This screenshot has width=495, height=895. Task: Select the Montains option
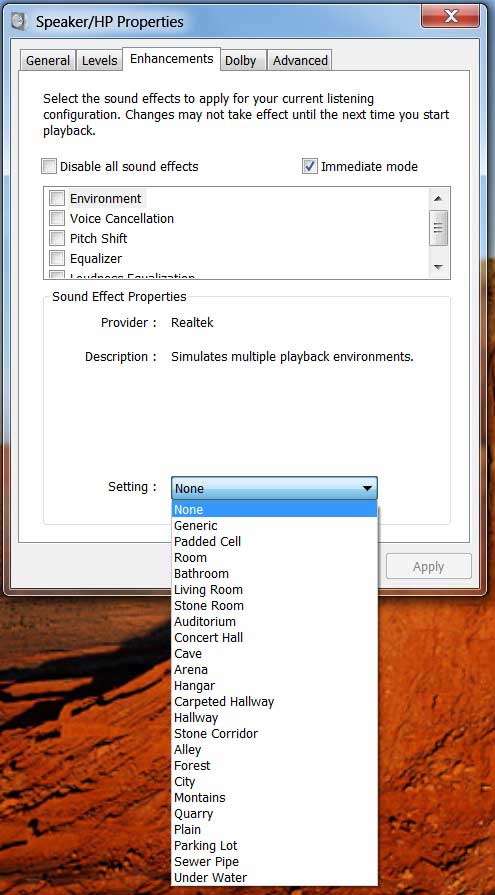[x=275, y=797]
